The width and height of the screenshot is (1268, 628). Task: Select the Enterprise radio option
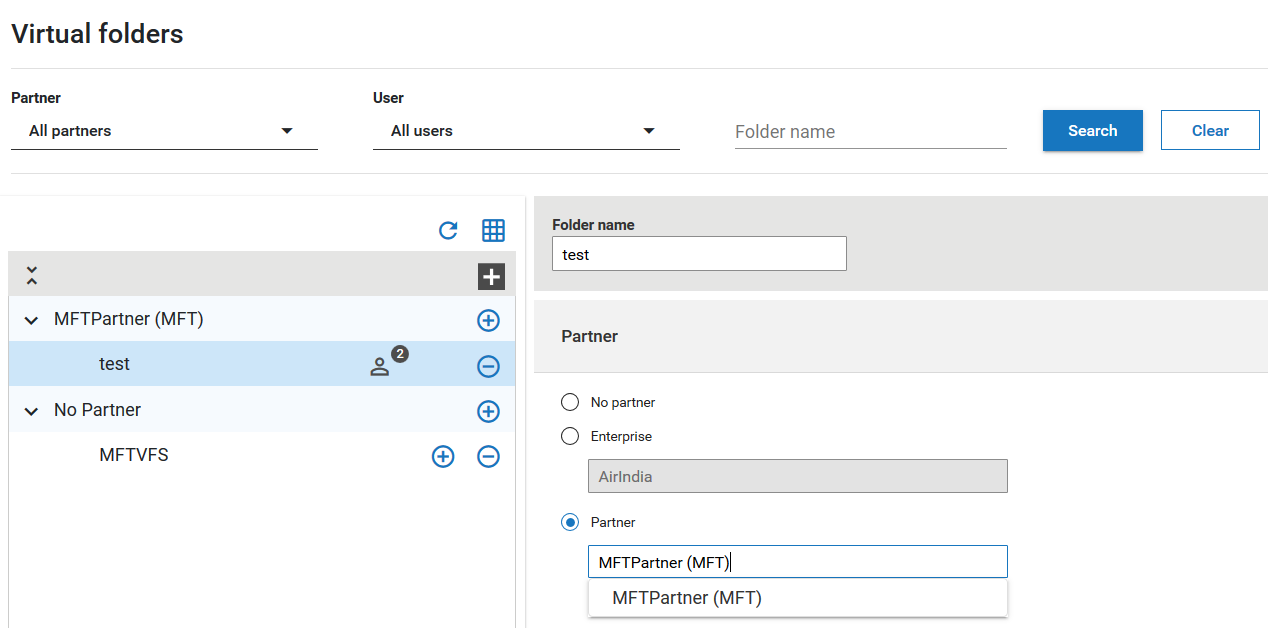tap(570, 436)
